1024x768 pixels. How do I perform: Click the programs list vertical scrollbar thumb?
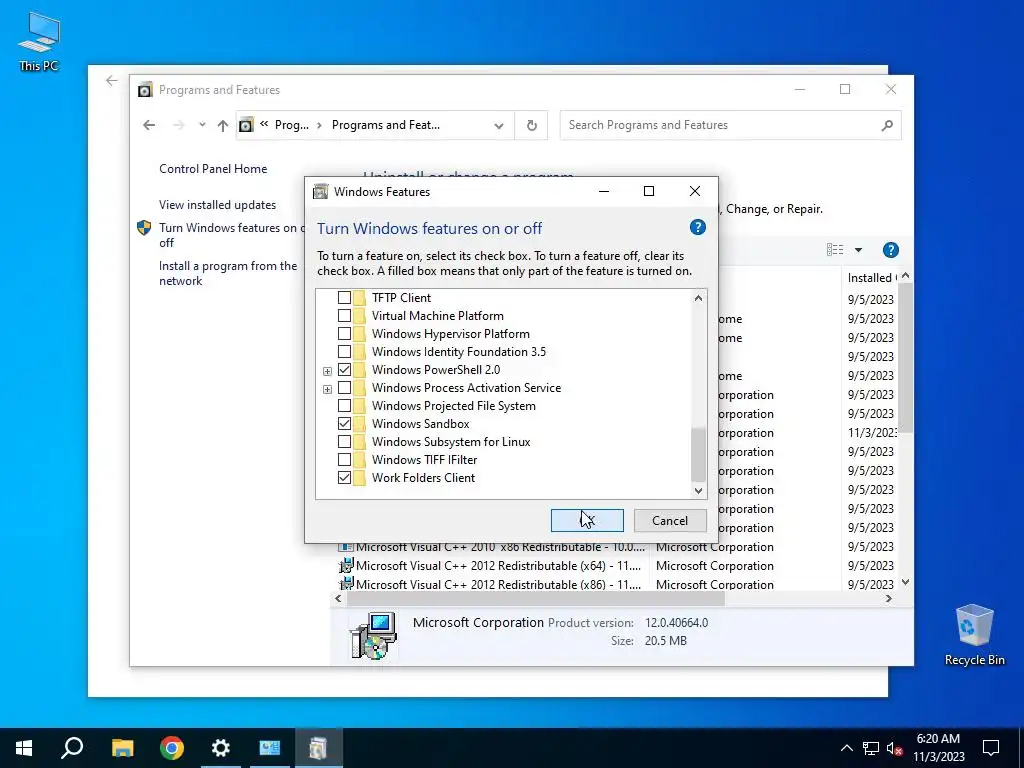point(905,359)
